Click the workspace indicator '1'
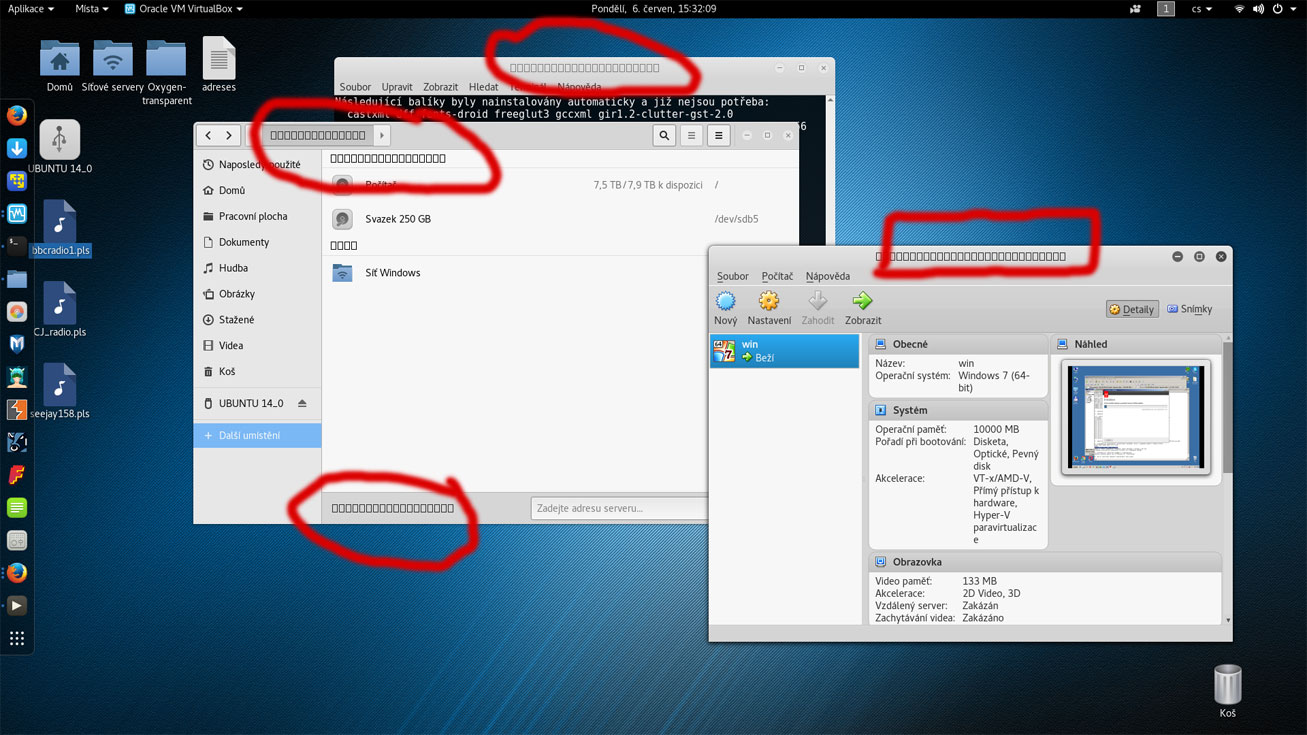The height and width of the screenshot is (735, 1307). (1165, 8)
